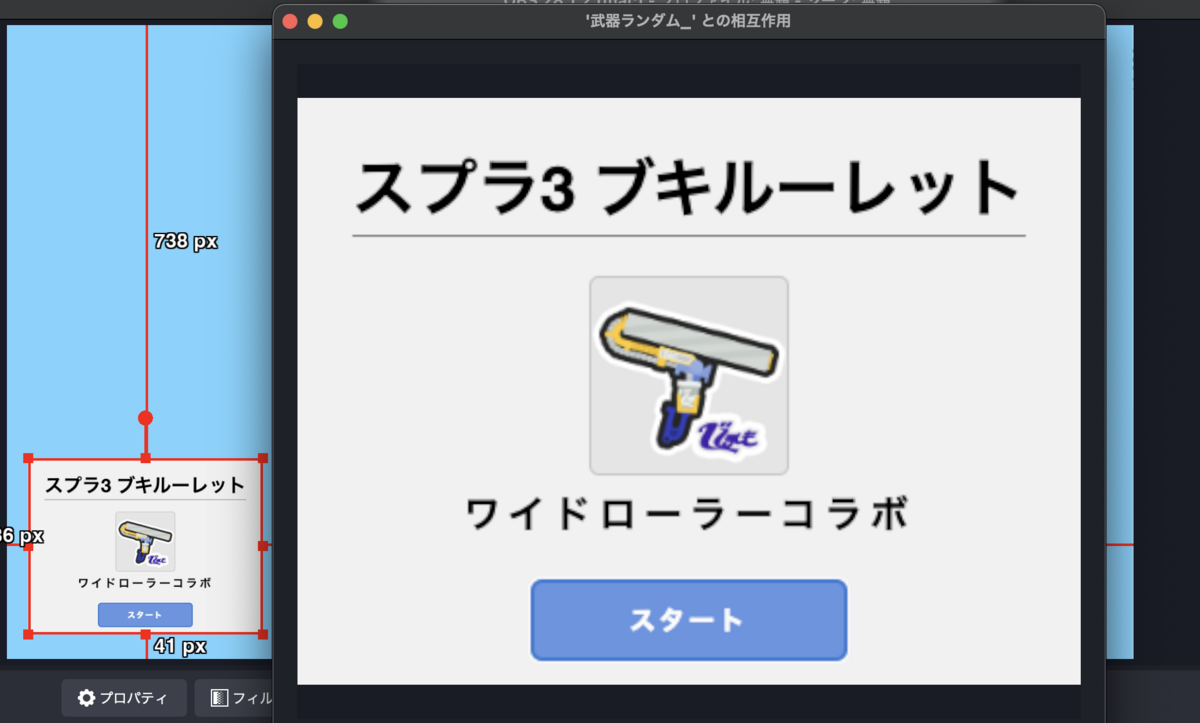Open プロパティ with the gear icon button

(123, 698)
